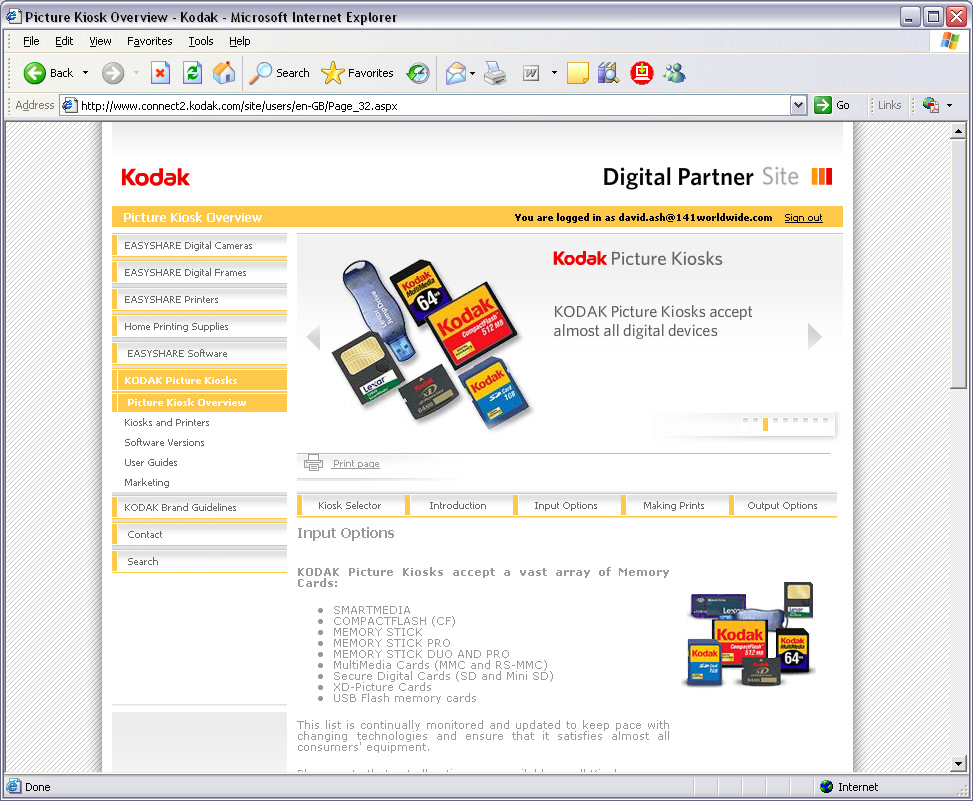Click the Internet zone globe in status bar
The width and height of the screenshot is (973, 801).
(826, 787)
